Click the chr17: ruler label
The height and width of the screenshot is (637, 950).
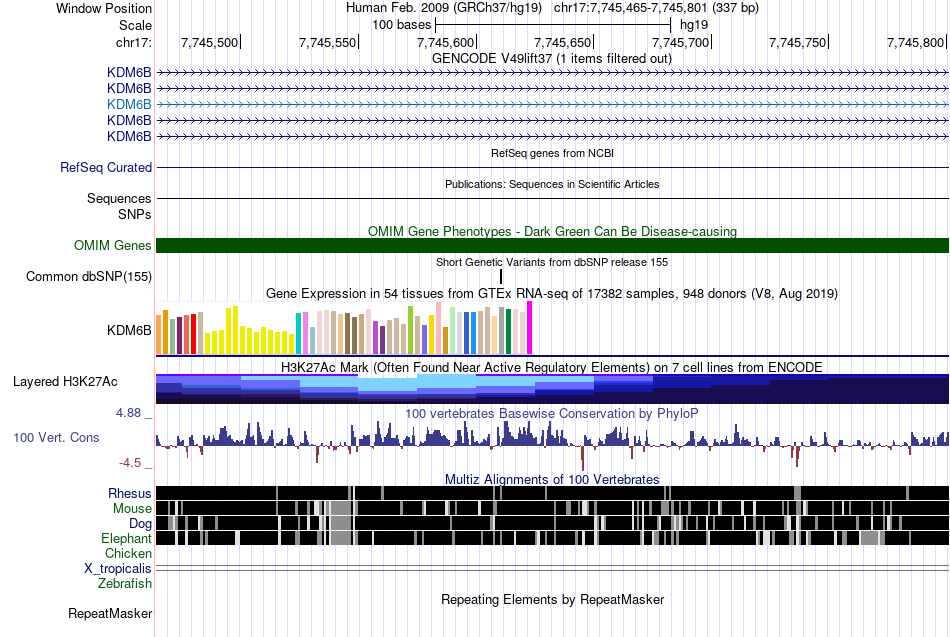click(x=134, y=42)
